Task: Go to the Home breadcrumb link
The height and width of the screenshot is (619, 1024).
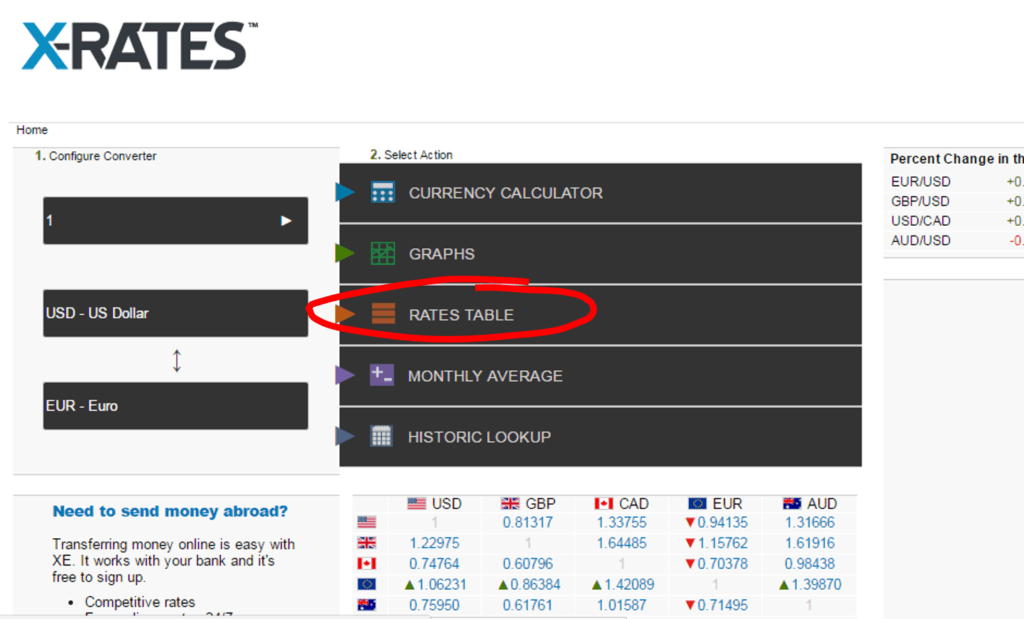Action: click(32, 130)
